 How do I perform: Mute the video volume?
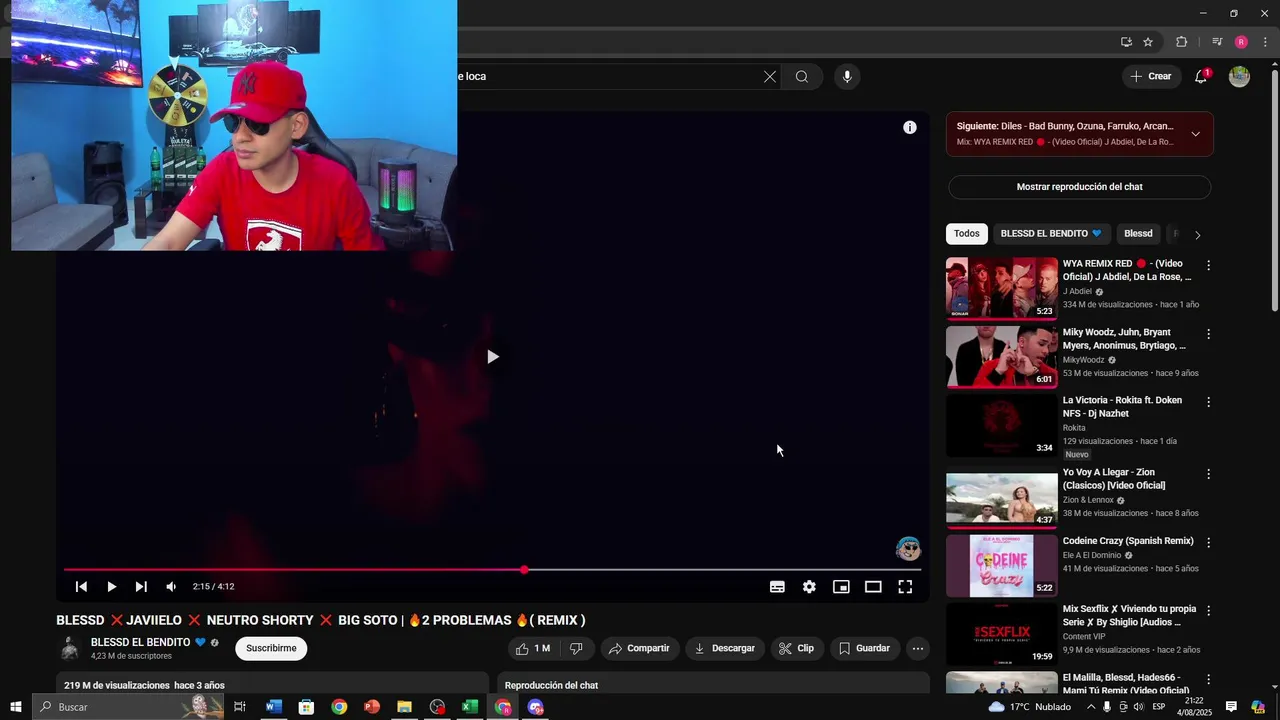[x=171, y=587]
